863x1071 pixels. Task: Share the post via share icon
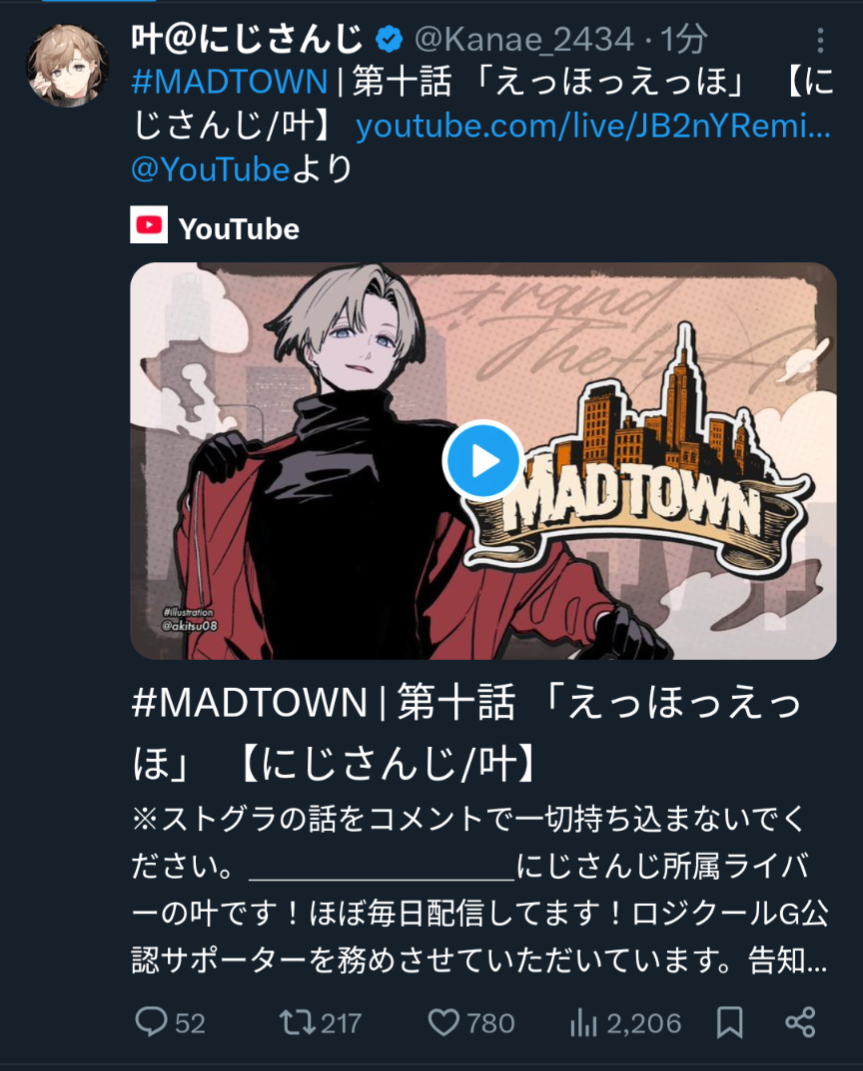coord(800,1023)
